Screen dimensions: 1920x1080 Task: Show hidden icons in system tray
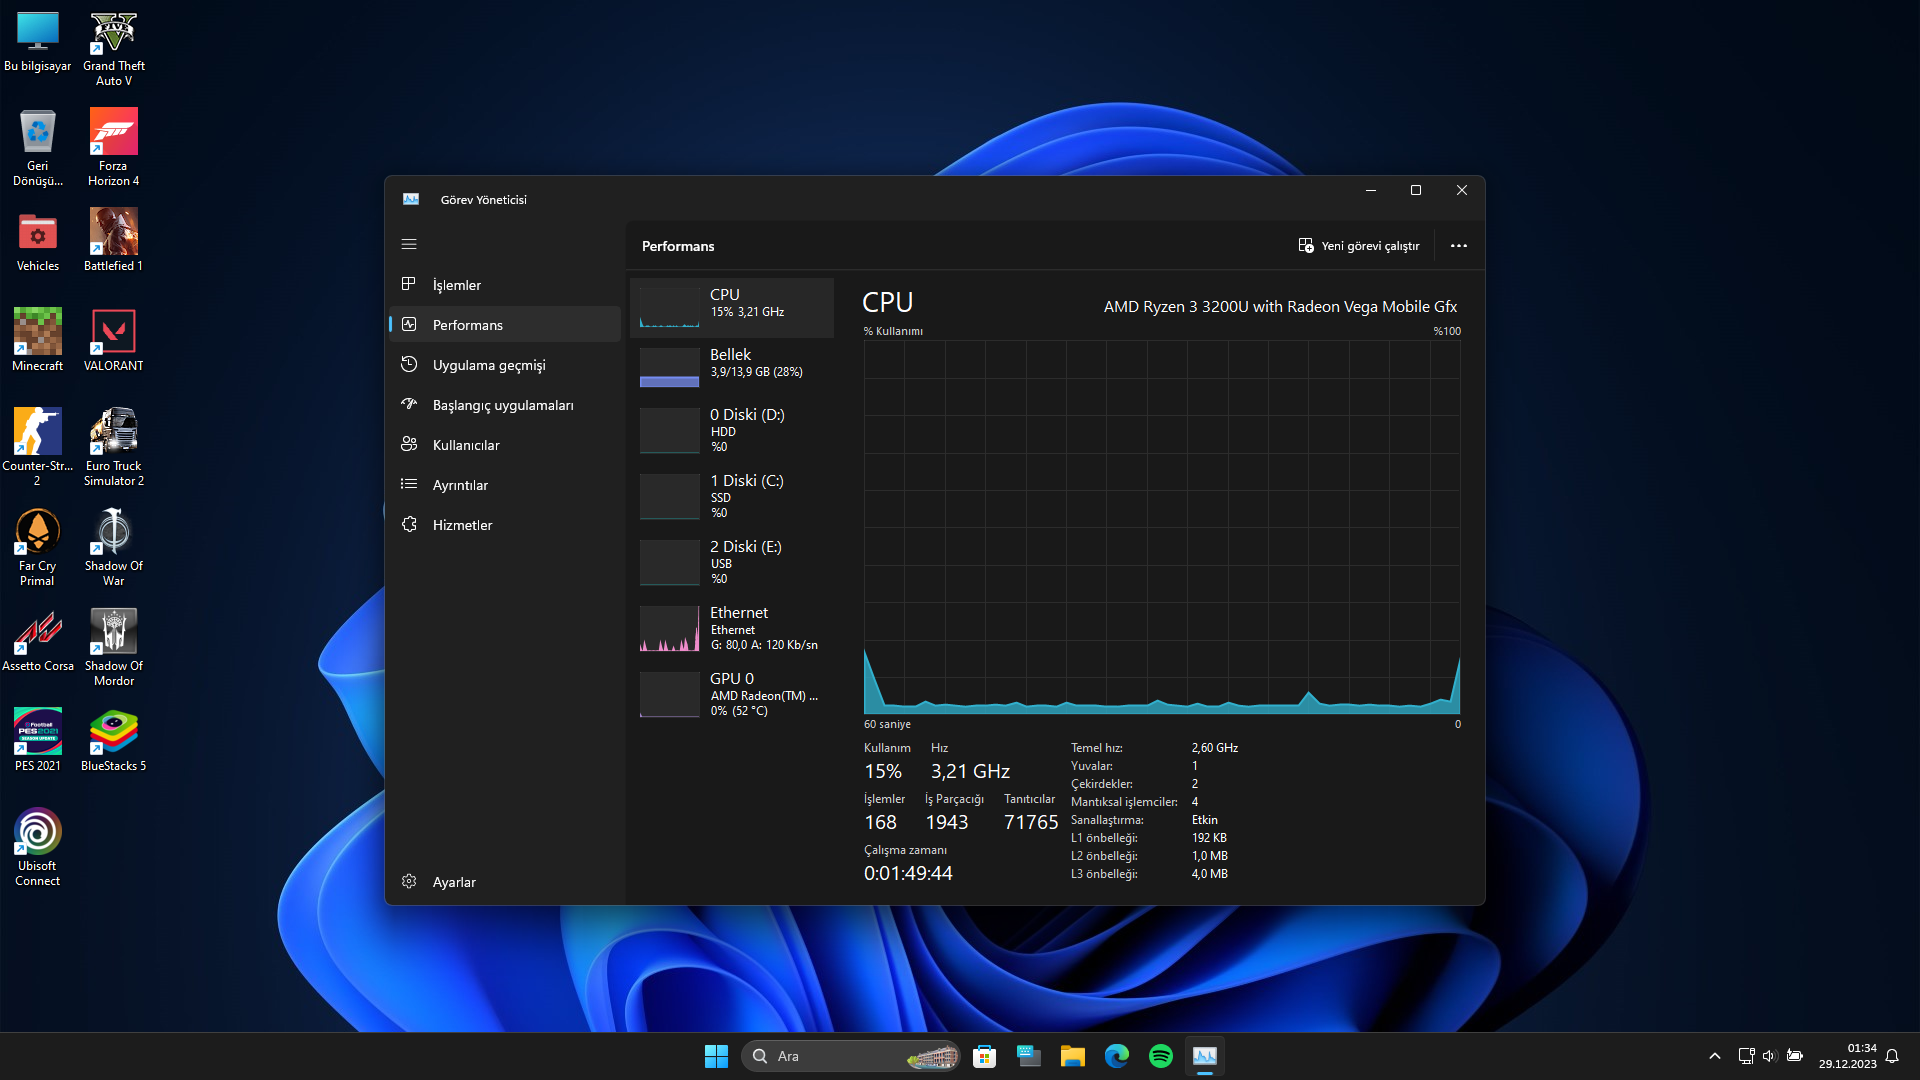click(x=1714, y=1056)
